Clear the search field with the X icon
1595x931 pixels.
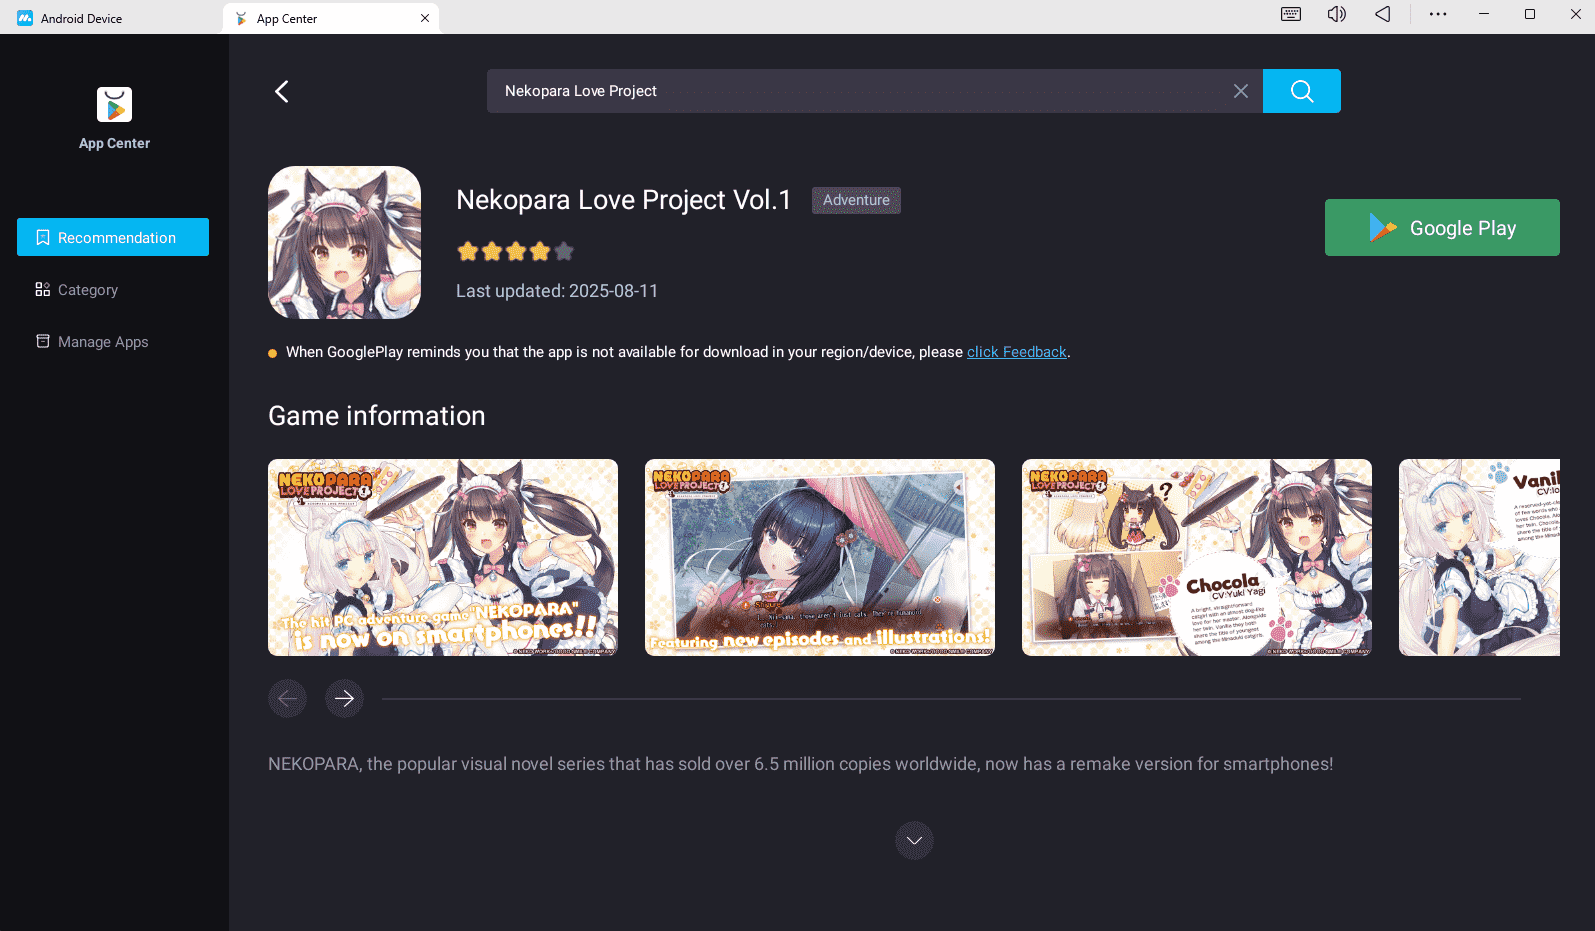pyautogui.click(x=1240, y=91)
